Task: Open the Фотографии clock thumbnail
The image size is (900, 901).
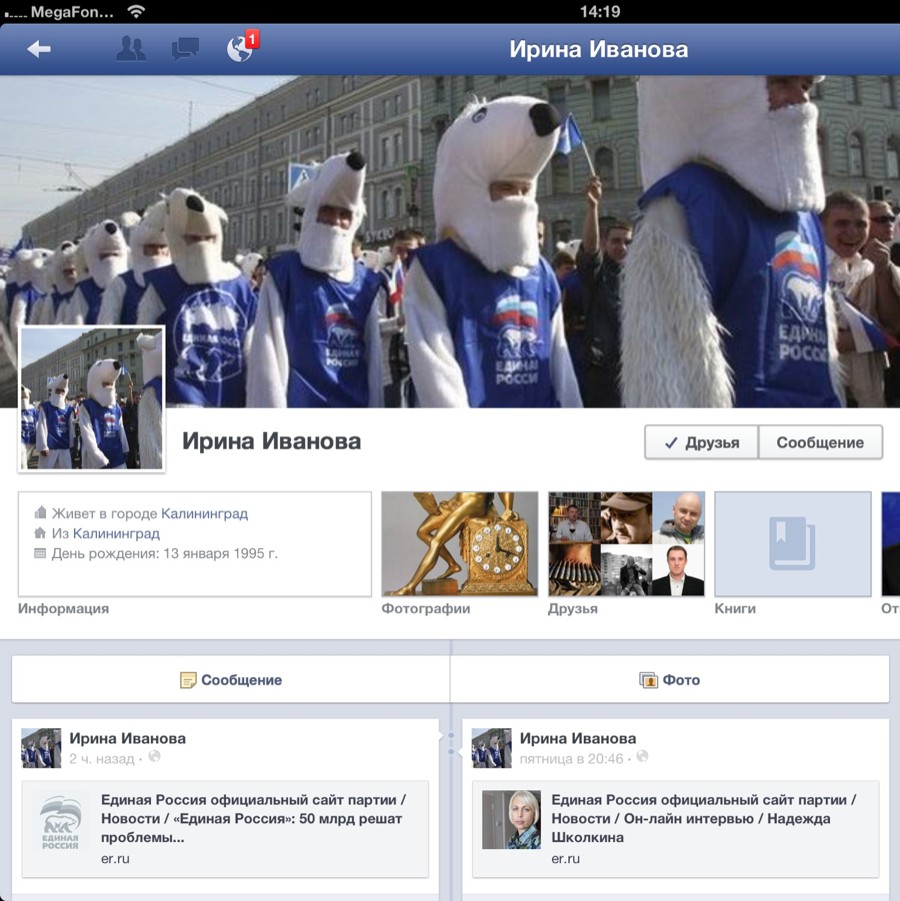Action: point(460,544)
